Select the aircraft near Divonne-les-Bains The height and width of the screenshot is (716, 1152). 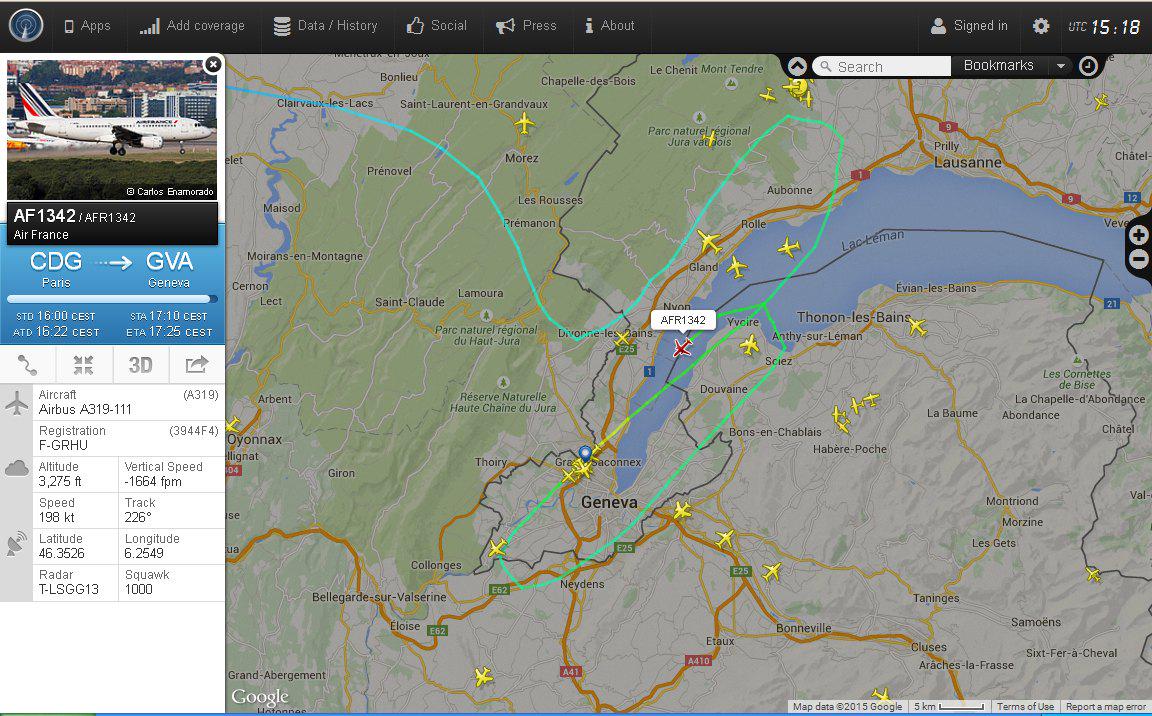pos(622,339)
